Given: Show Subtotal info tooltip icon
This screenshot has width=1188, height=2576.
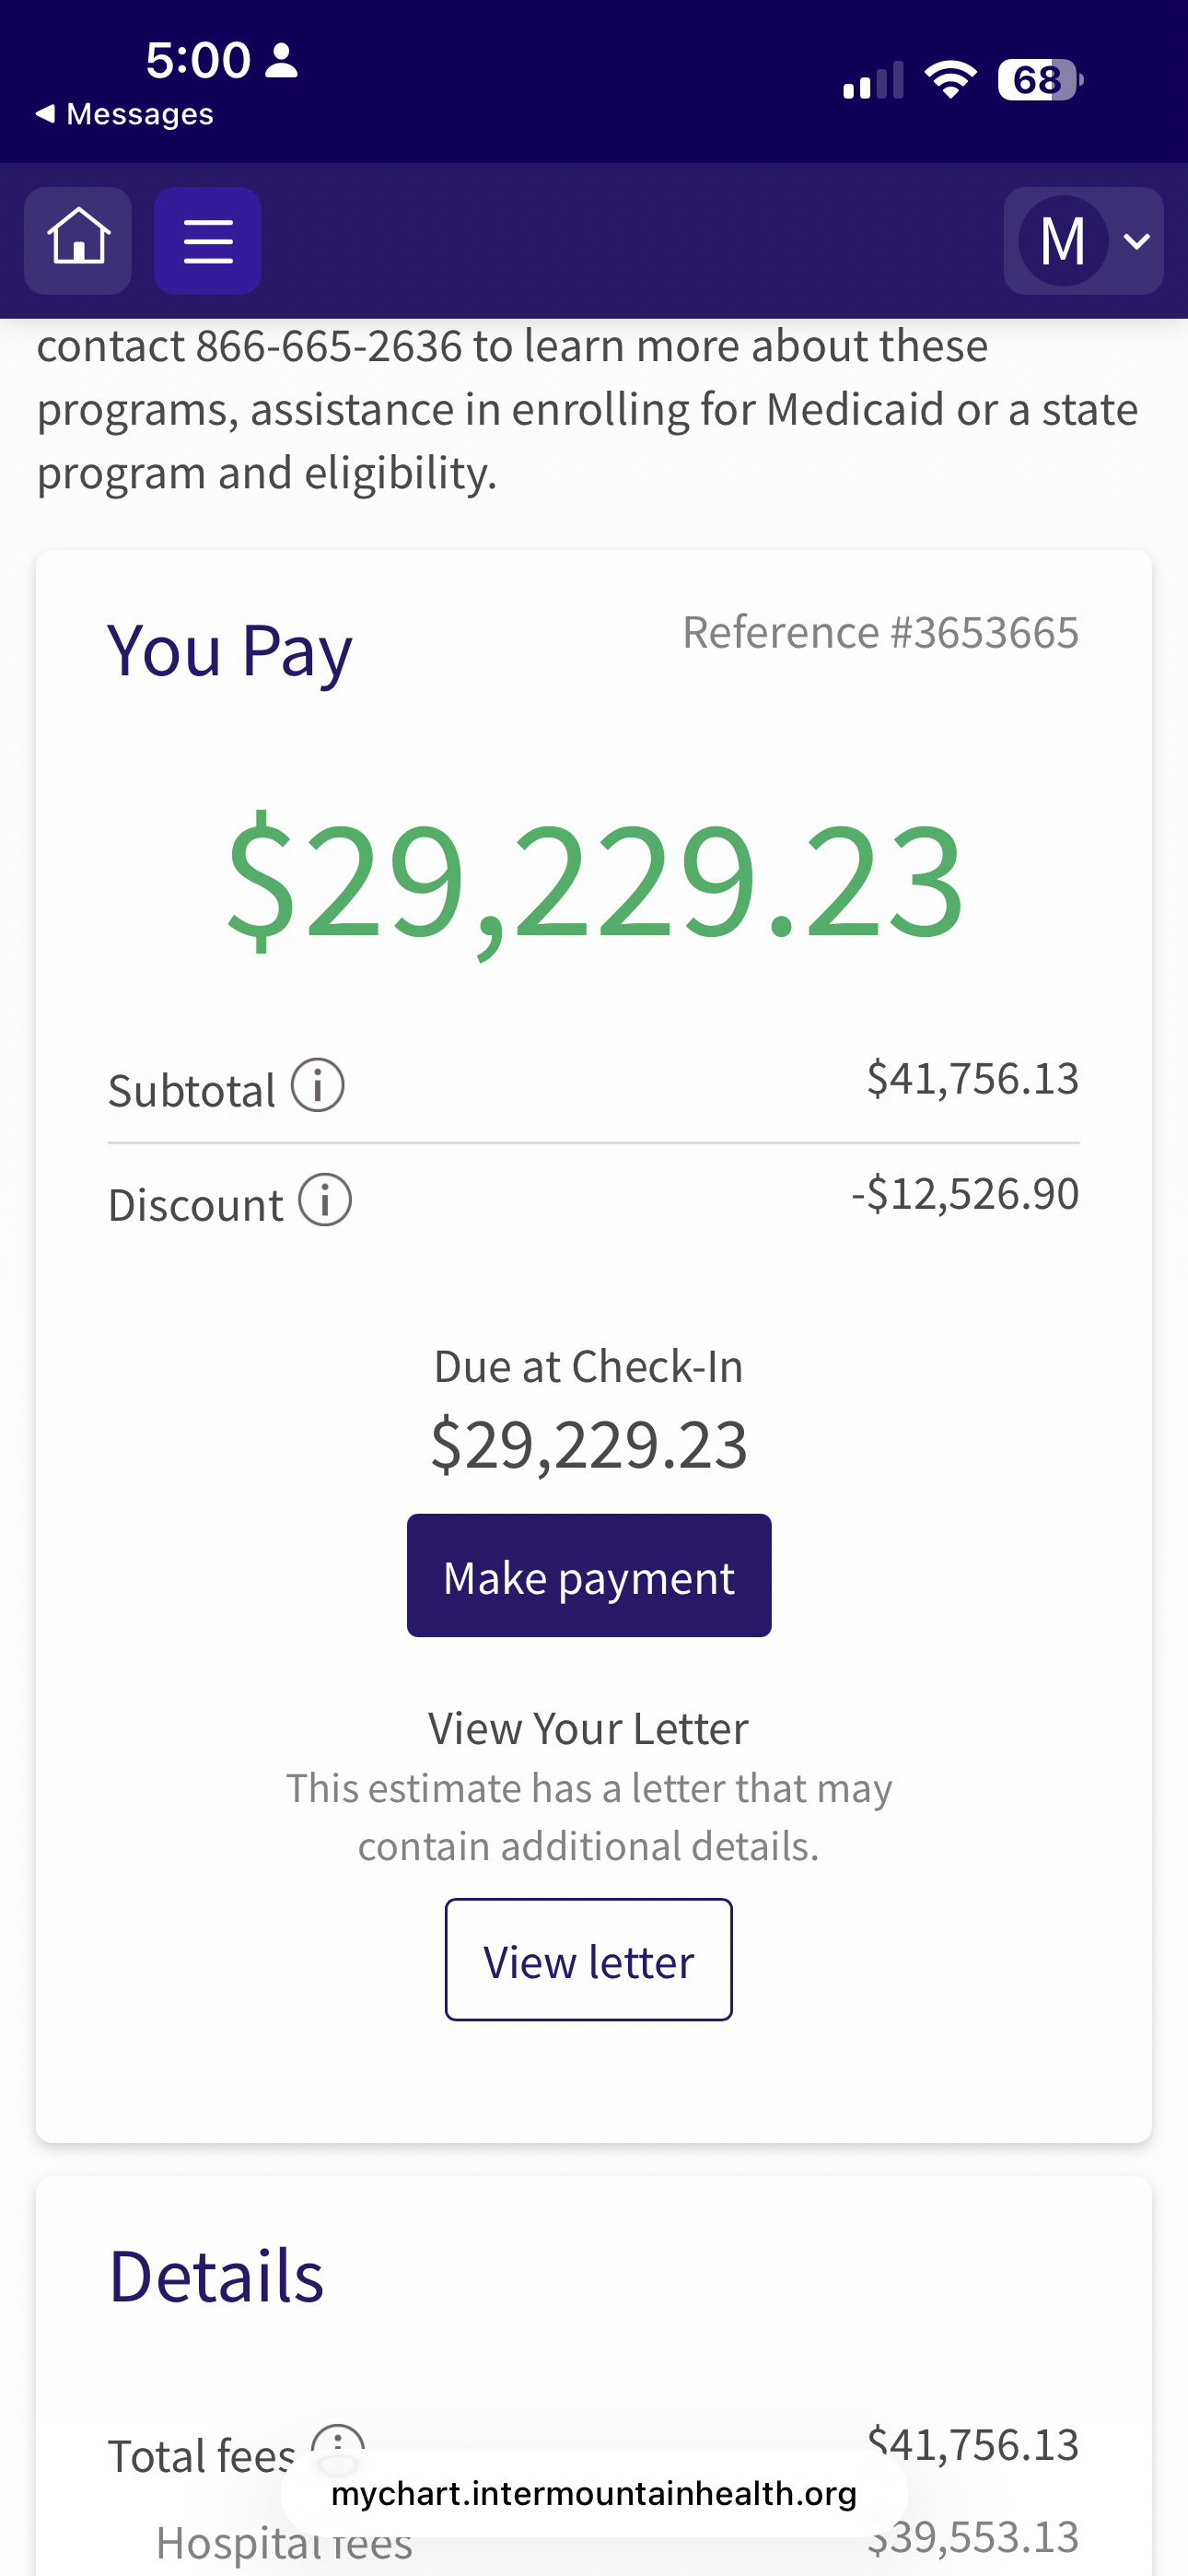Looking at the screenshot, I should 318,1085.
